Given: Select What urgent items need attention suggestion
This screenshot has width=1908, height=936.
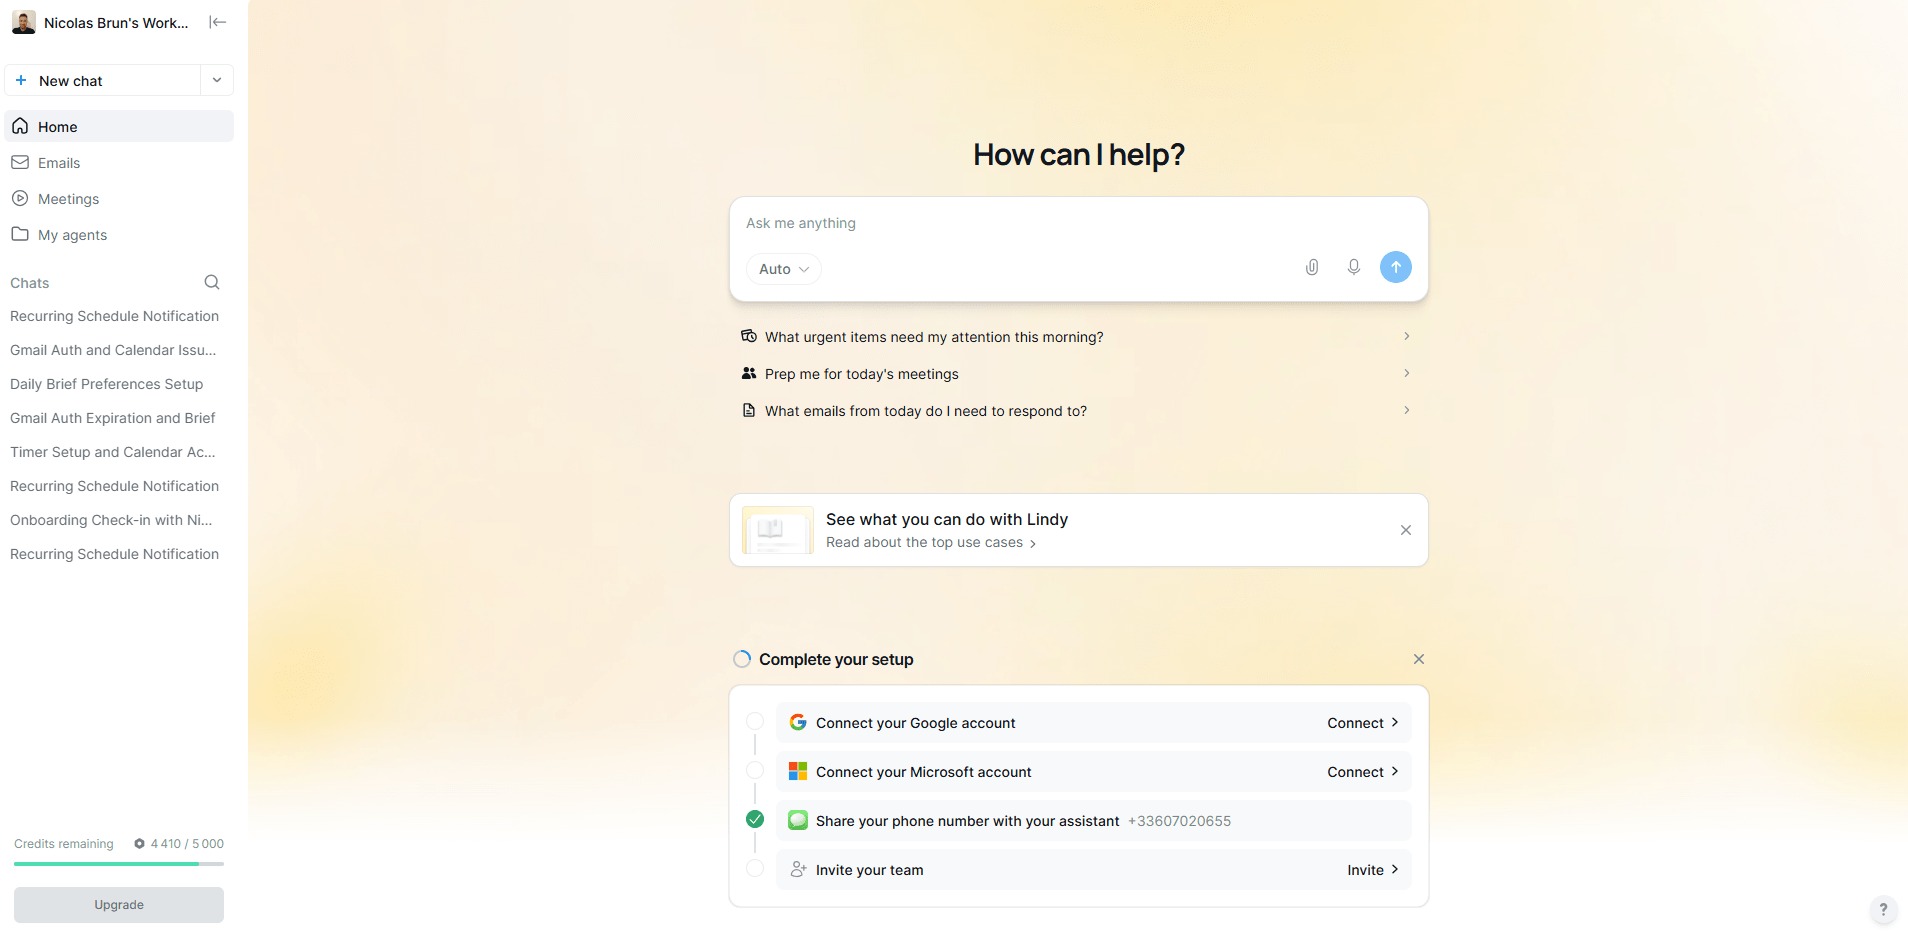Looking at the screenshot, I should tap(1078, 337).
